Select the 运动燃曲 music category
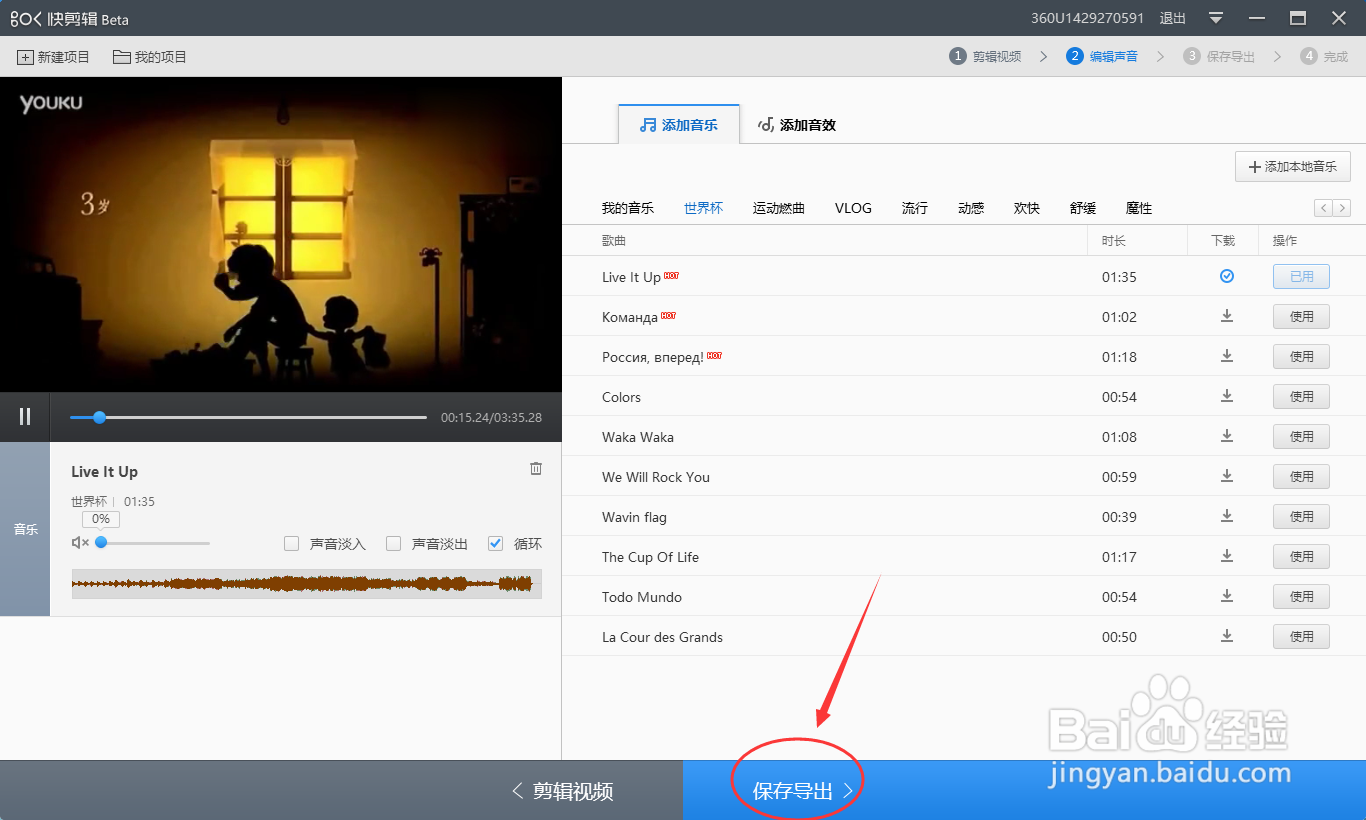Viewport: 1366px width, 820px height. [779, 208]
